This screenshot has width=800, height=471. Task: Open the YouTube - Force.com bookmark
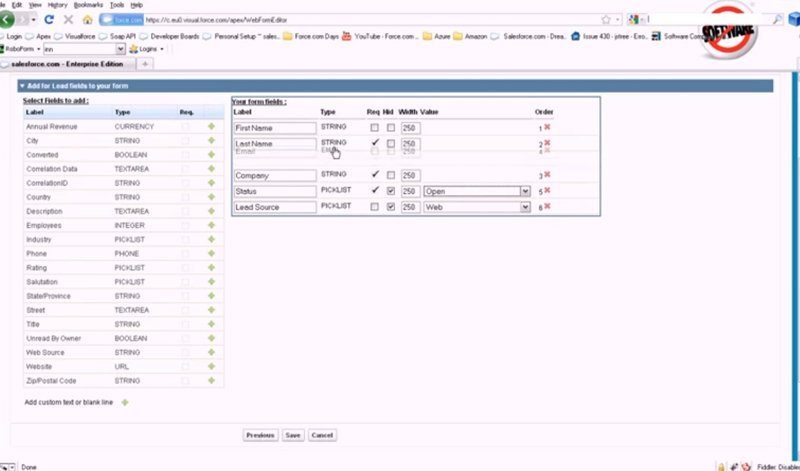[x=380, y=36]
